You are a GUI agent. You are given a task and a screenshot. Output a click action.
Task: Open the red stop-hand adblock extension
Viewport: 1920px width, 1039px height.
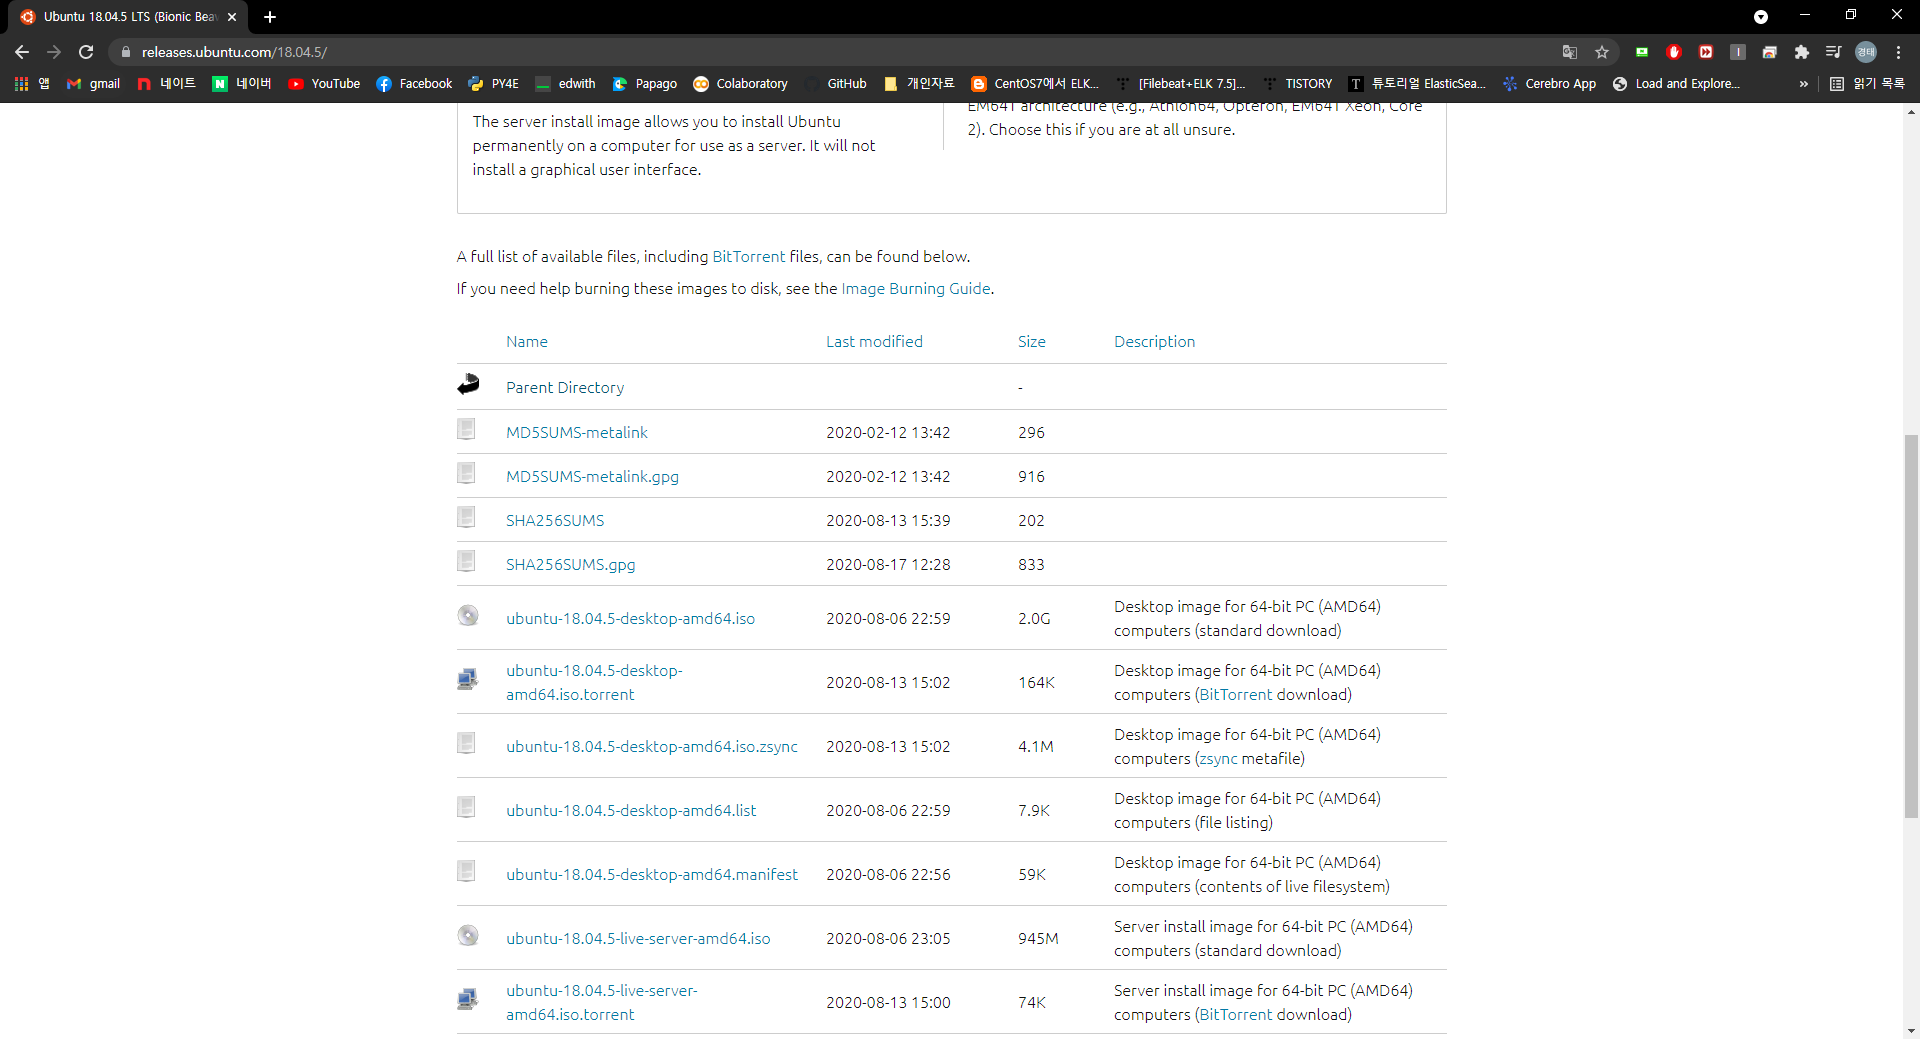[x=1674, y=52]
